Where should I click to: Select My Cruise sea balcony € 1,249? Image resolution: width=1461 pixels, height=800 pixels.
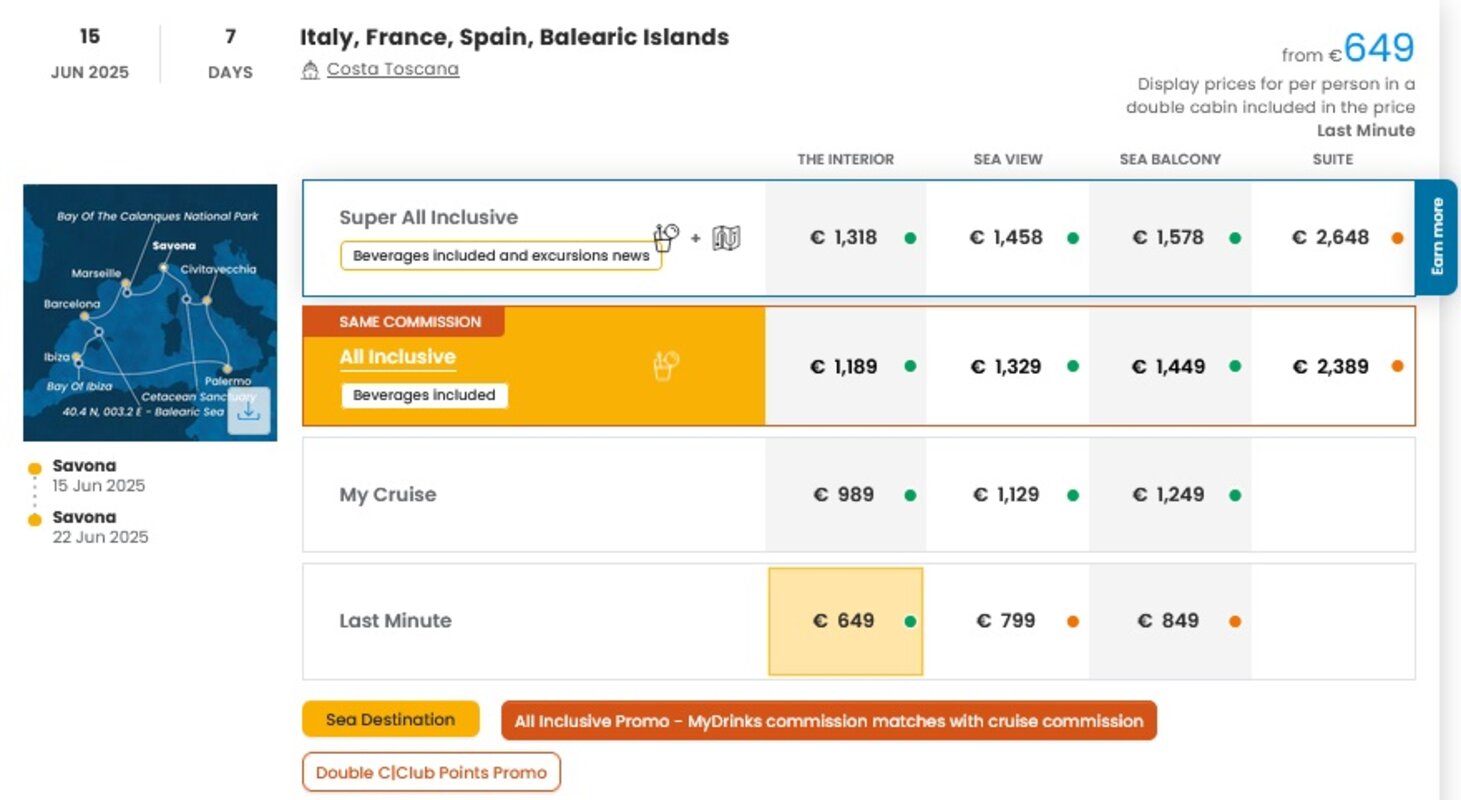click(x=1169, y=494)
